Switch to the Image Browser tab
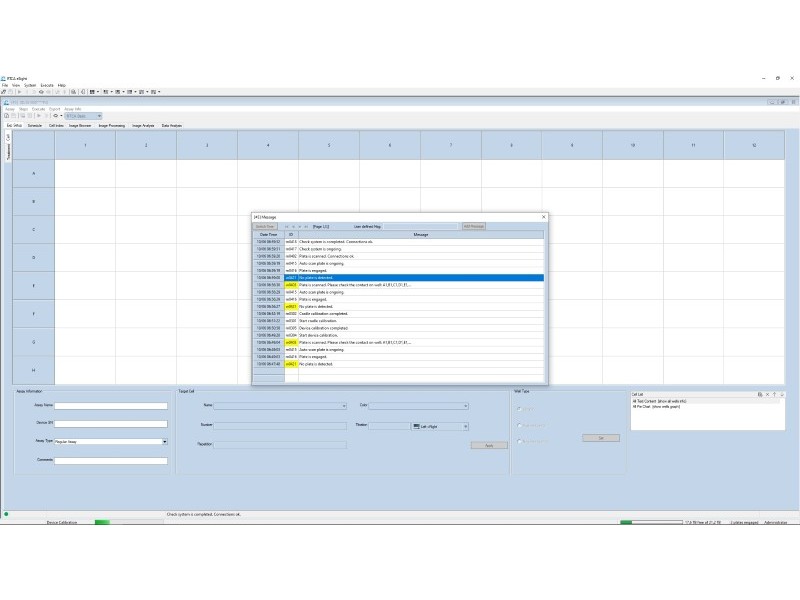 click(x=80, y=126)
